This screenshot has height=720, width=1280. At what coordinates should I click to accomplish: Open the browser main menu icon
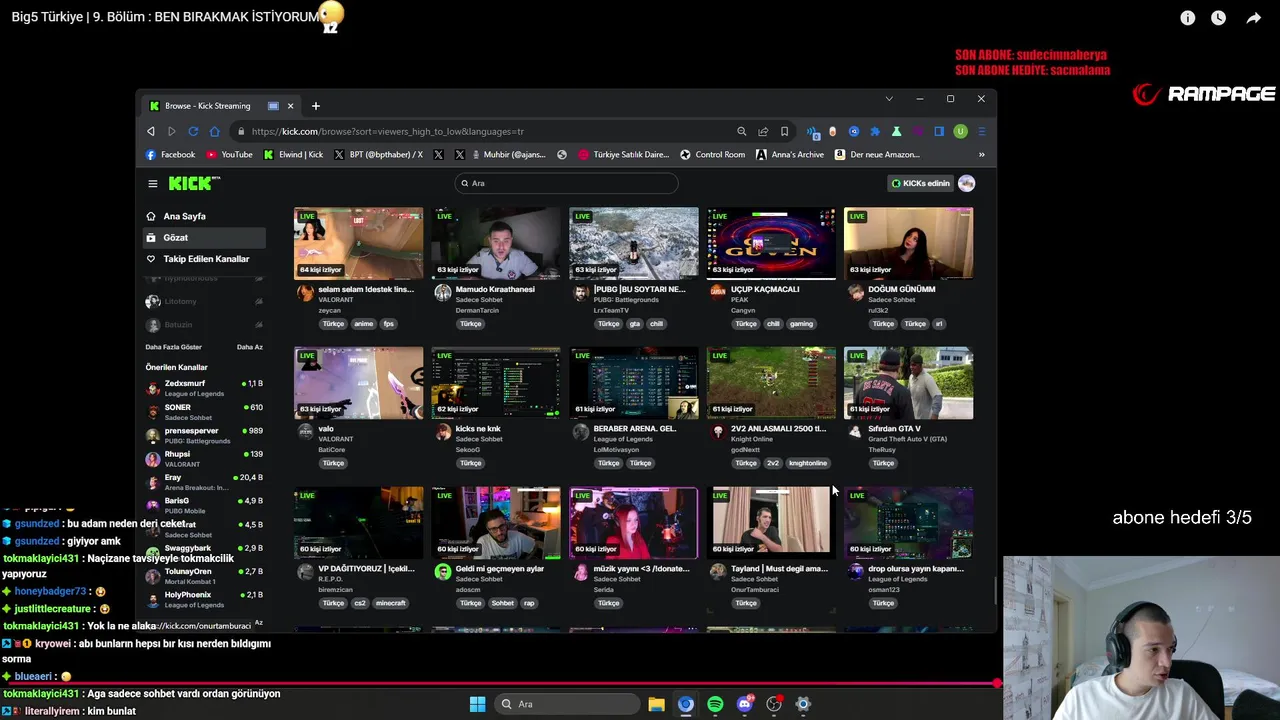click(x=981, y=131)
